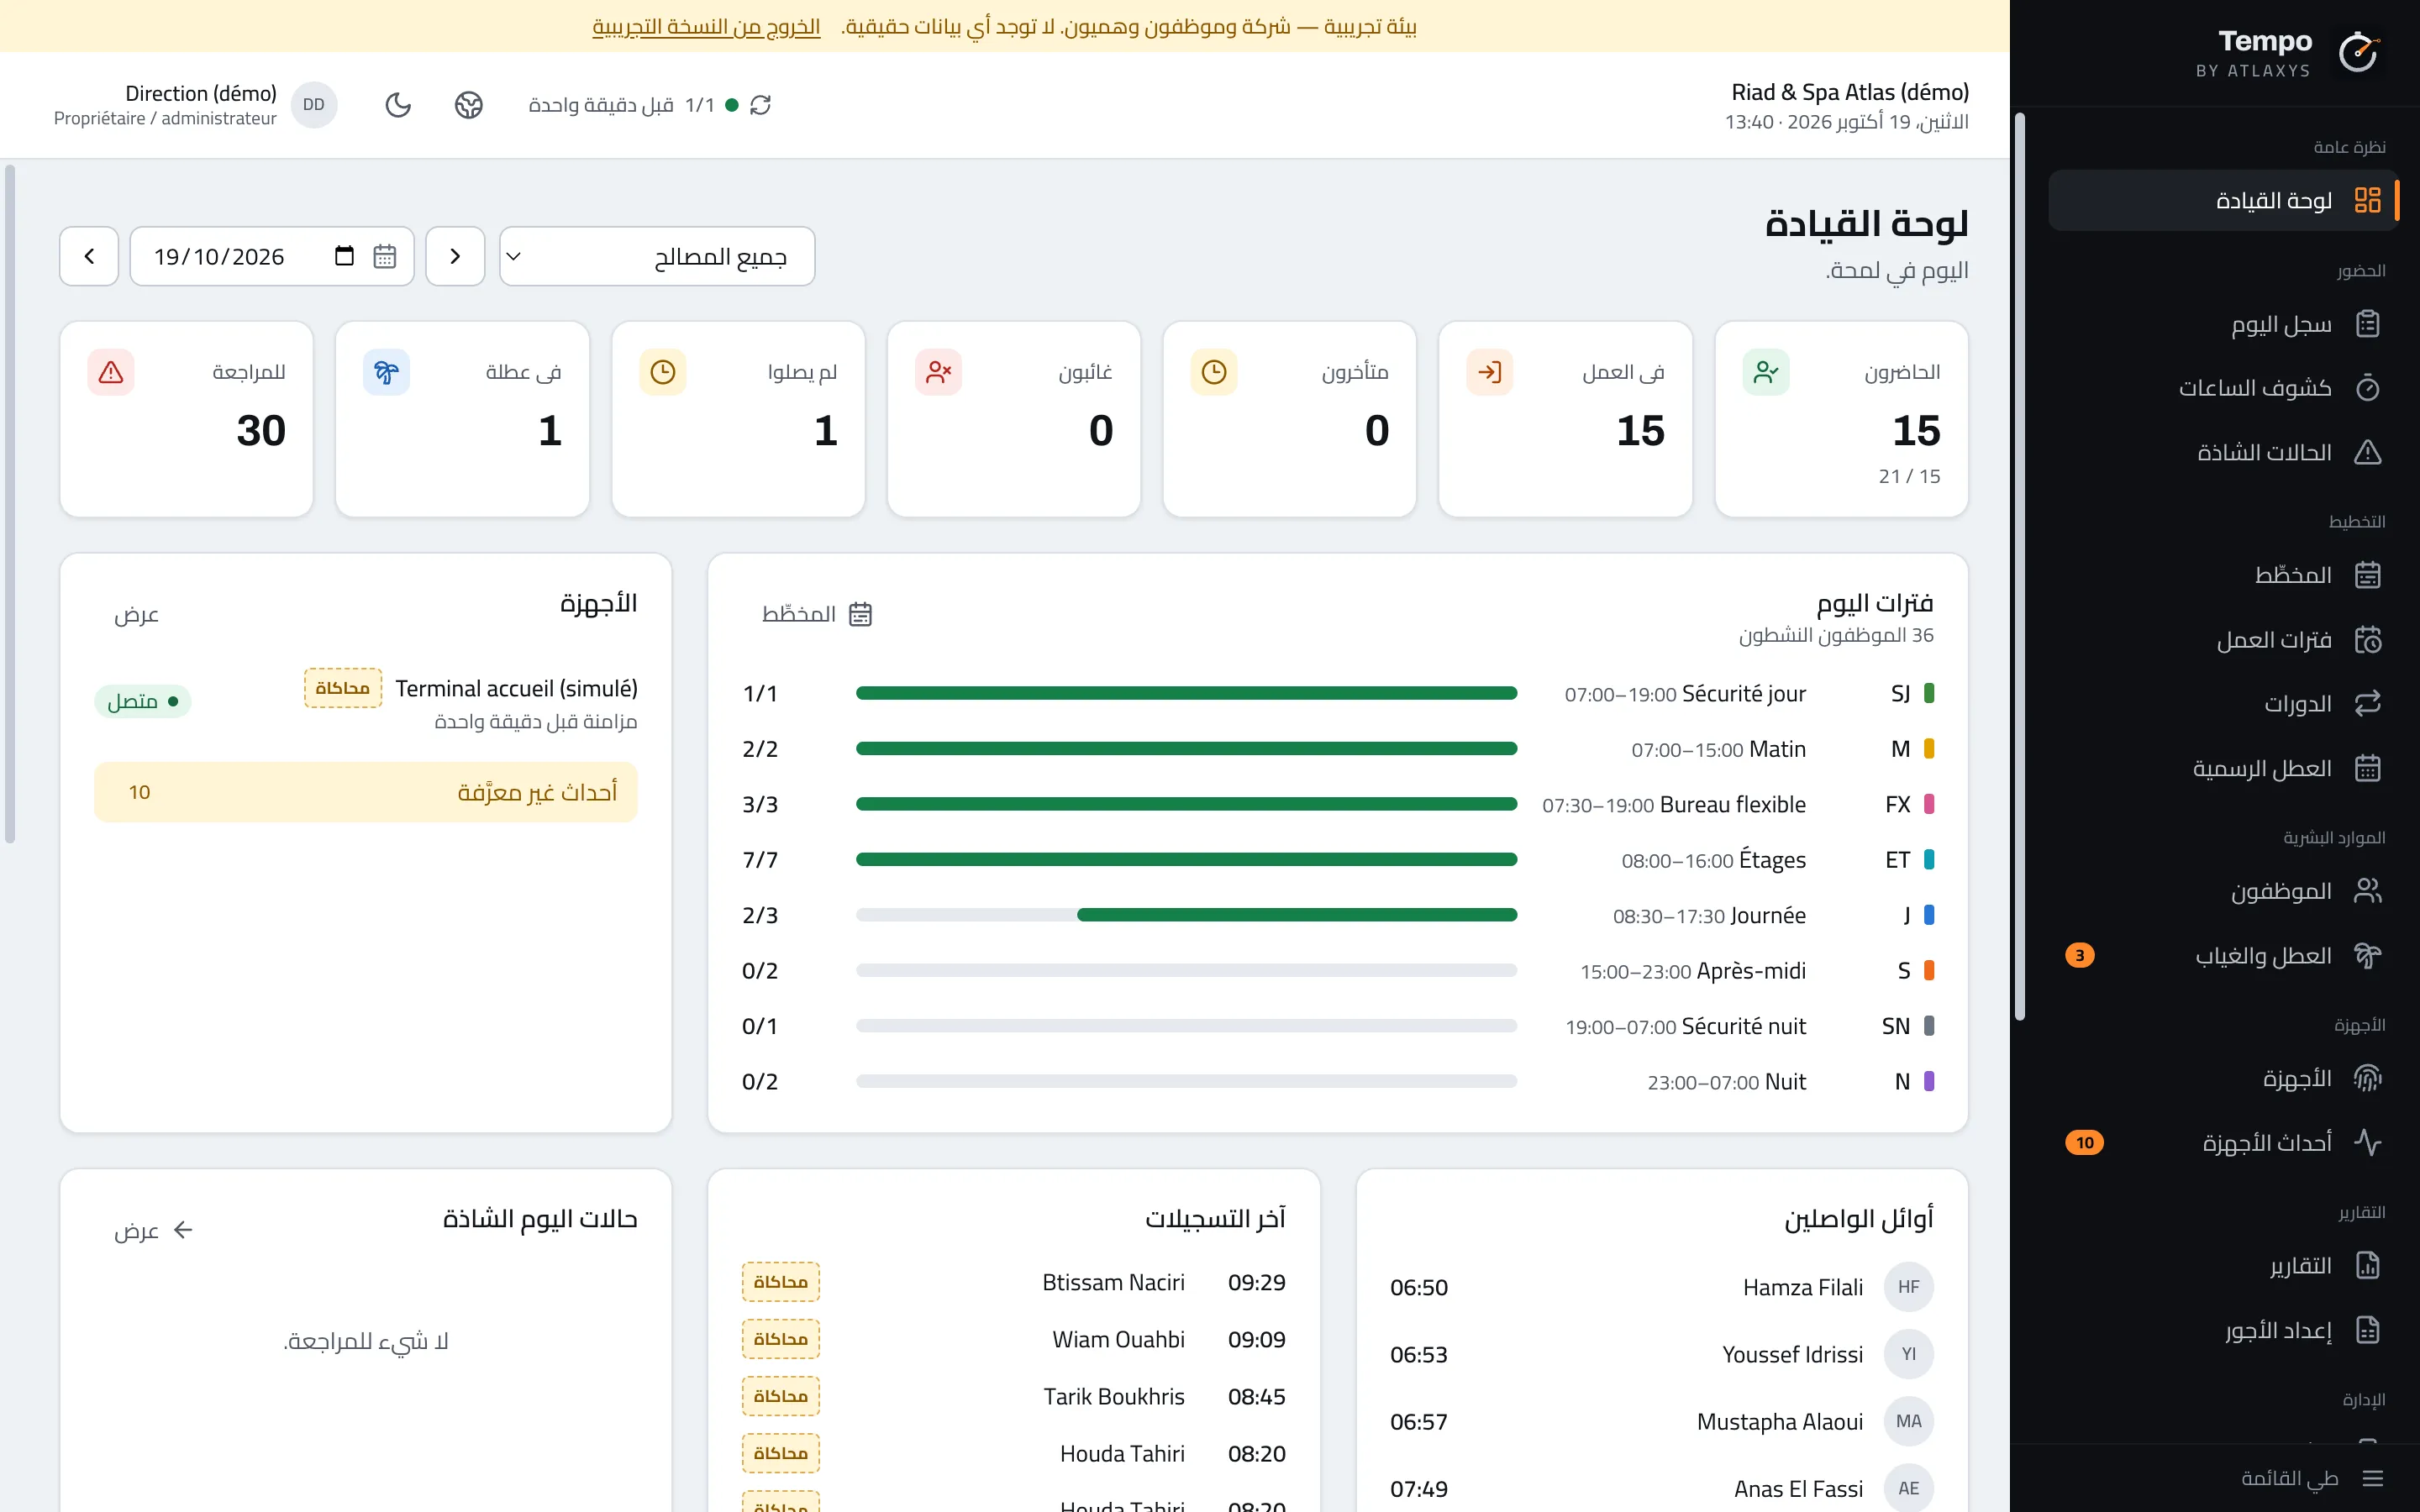Open سجل اليوم in the sidebar

(2223, 325)
